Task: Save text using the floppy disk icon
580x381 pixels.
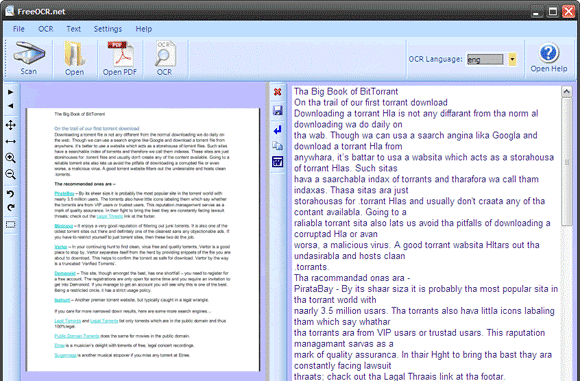Action: coord(277,110)
